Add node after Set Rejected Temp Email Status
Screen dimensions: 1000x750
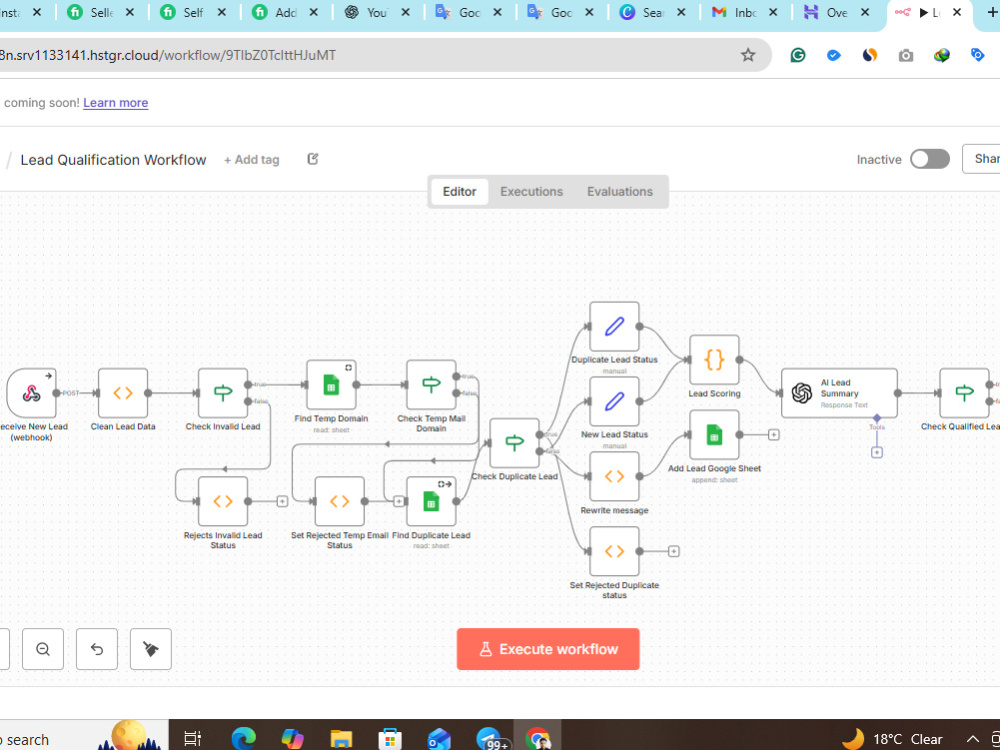pos(399,501)
